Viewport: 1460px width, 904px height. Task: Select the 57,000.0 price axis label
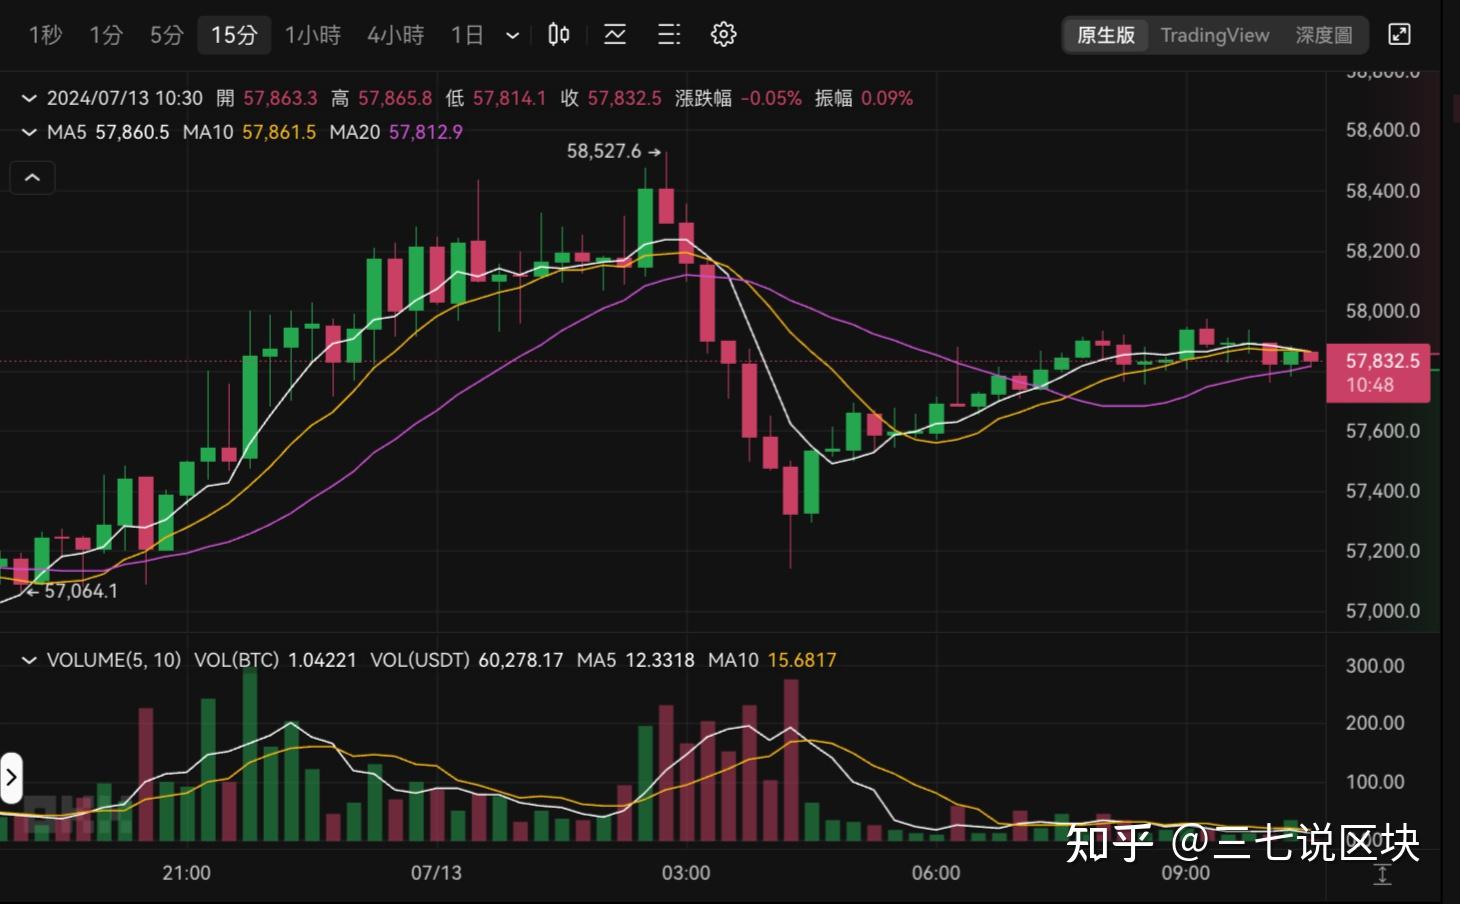point(1383,611)
